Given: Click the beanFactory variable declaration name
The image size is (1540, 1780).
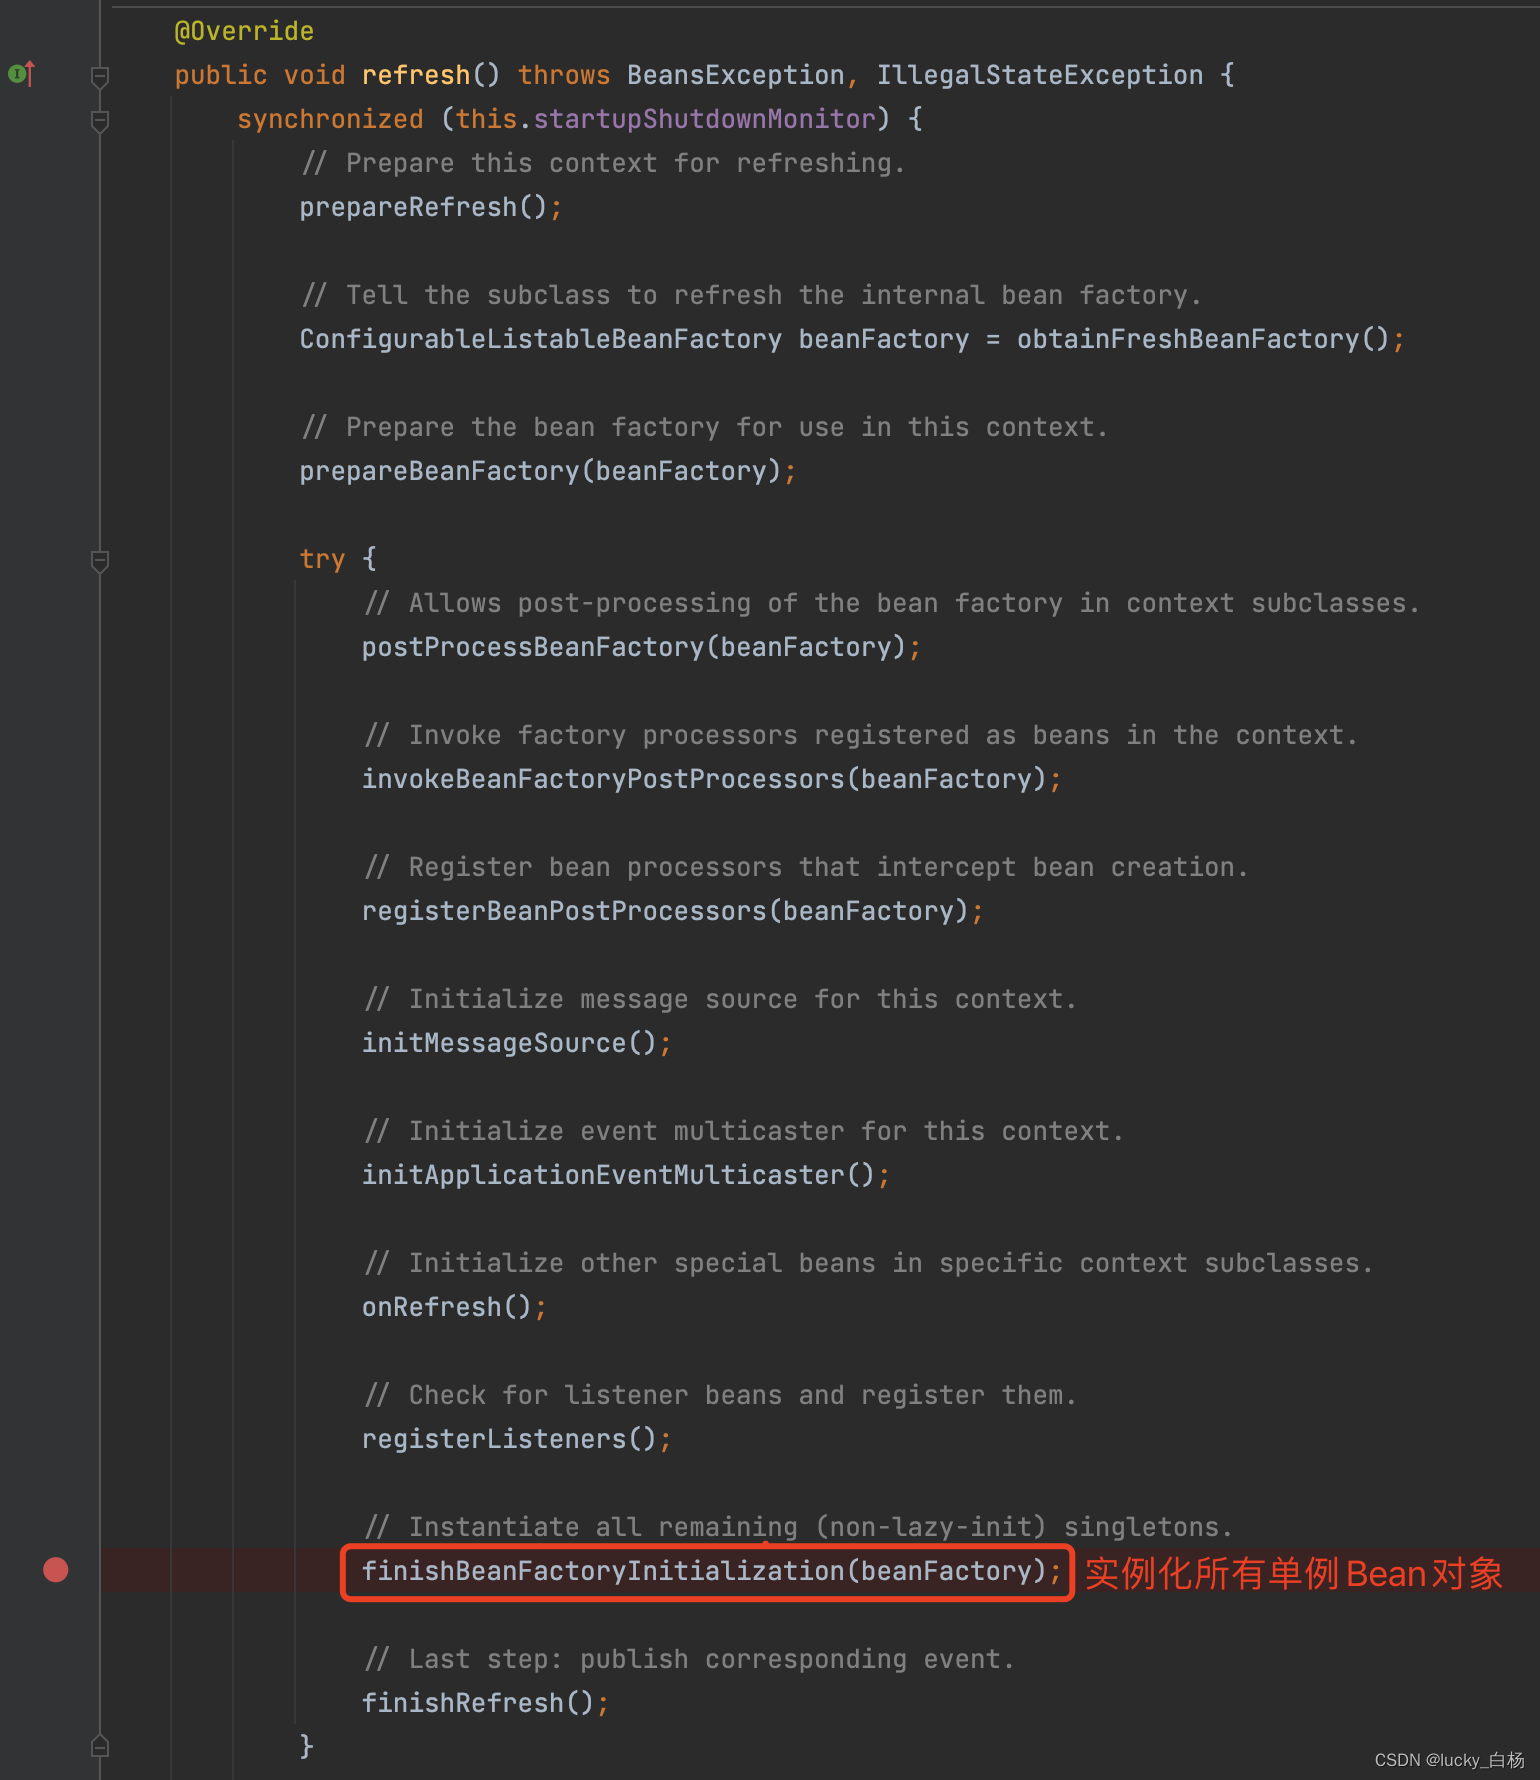Looking at the screenshot, I should [884, 339].
